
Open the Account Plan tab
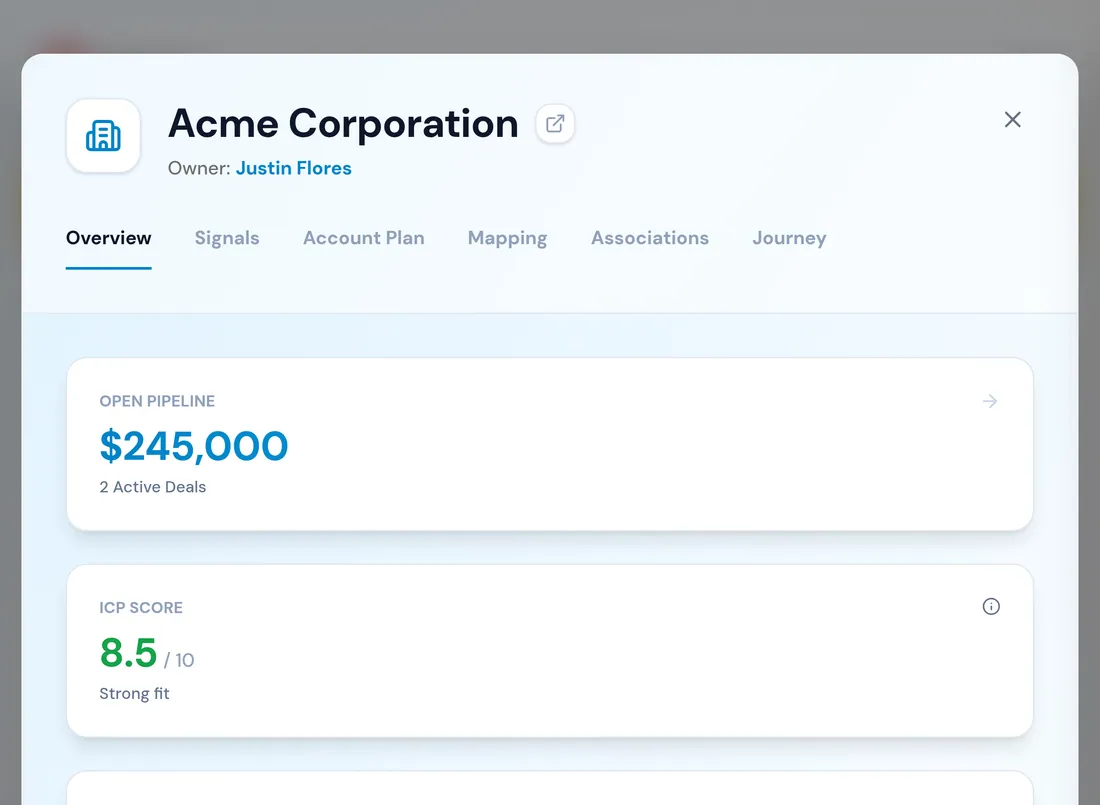(x=363, y=238)
